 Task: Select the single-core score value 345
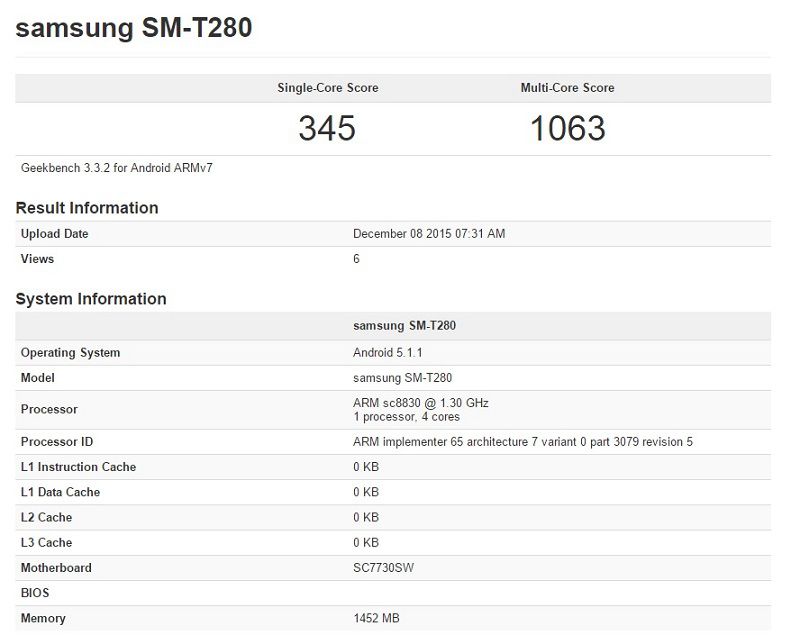pyautogui.click(x=327, y=128)
